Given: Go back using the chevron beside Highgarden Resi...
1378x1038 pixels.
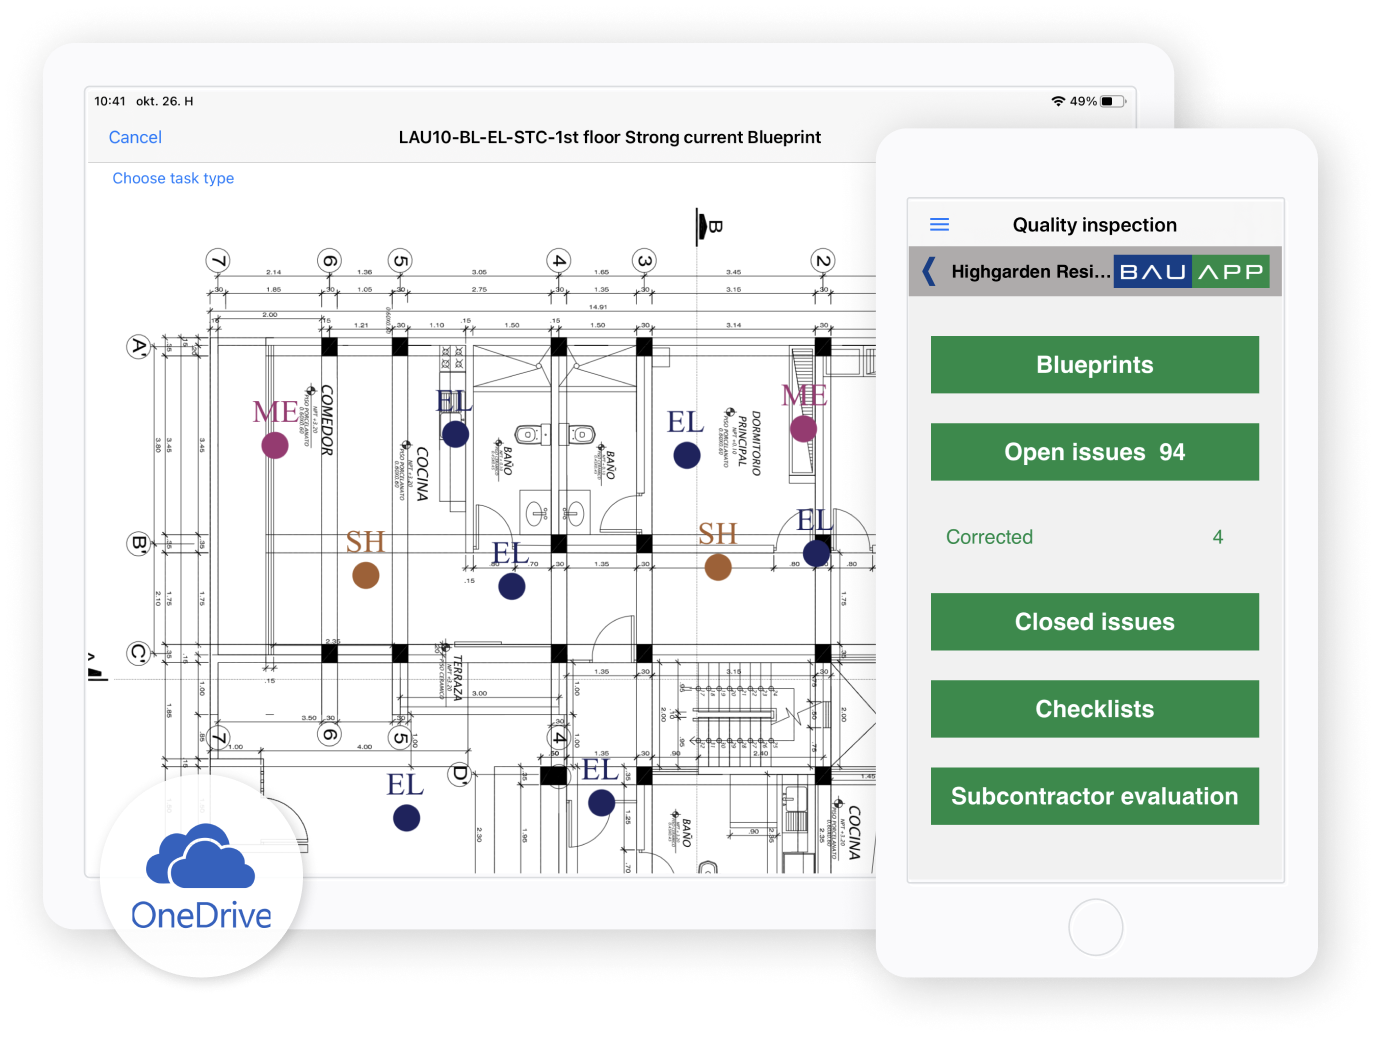Looking at the screenshot, I should [929, 271].
